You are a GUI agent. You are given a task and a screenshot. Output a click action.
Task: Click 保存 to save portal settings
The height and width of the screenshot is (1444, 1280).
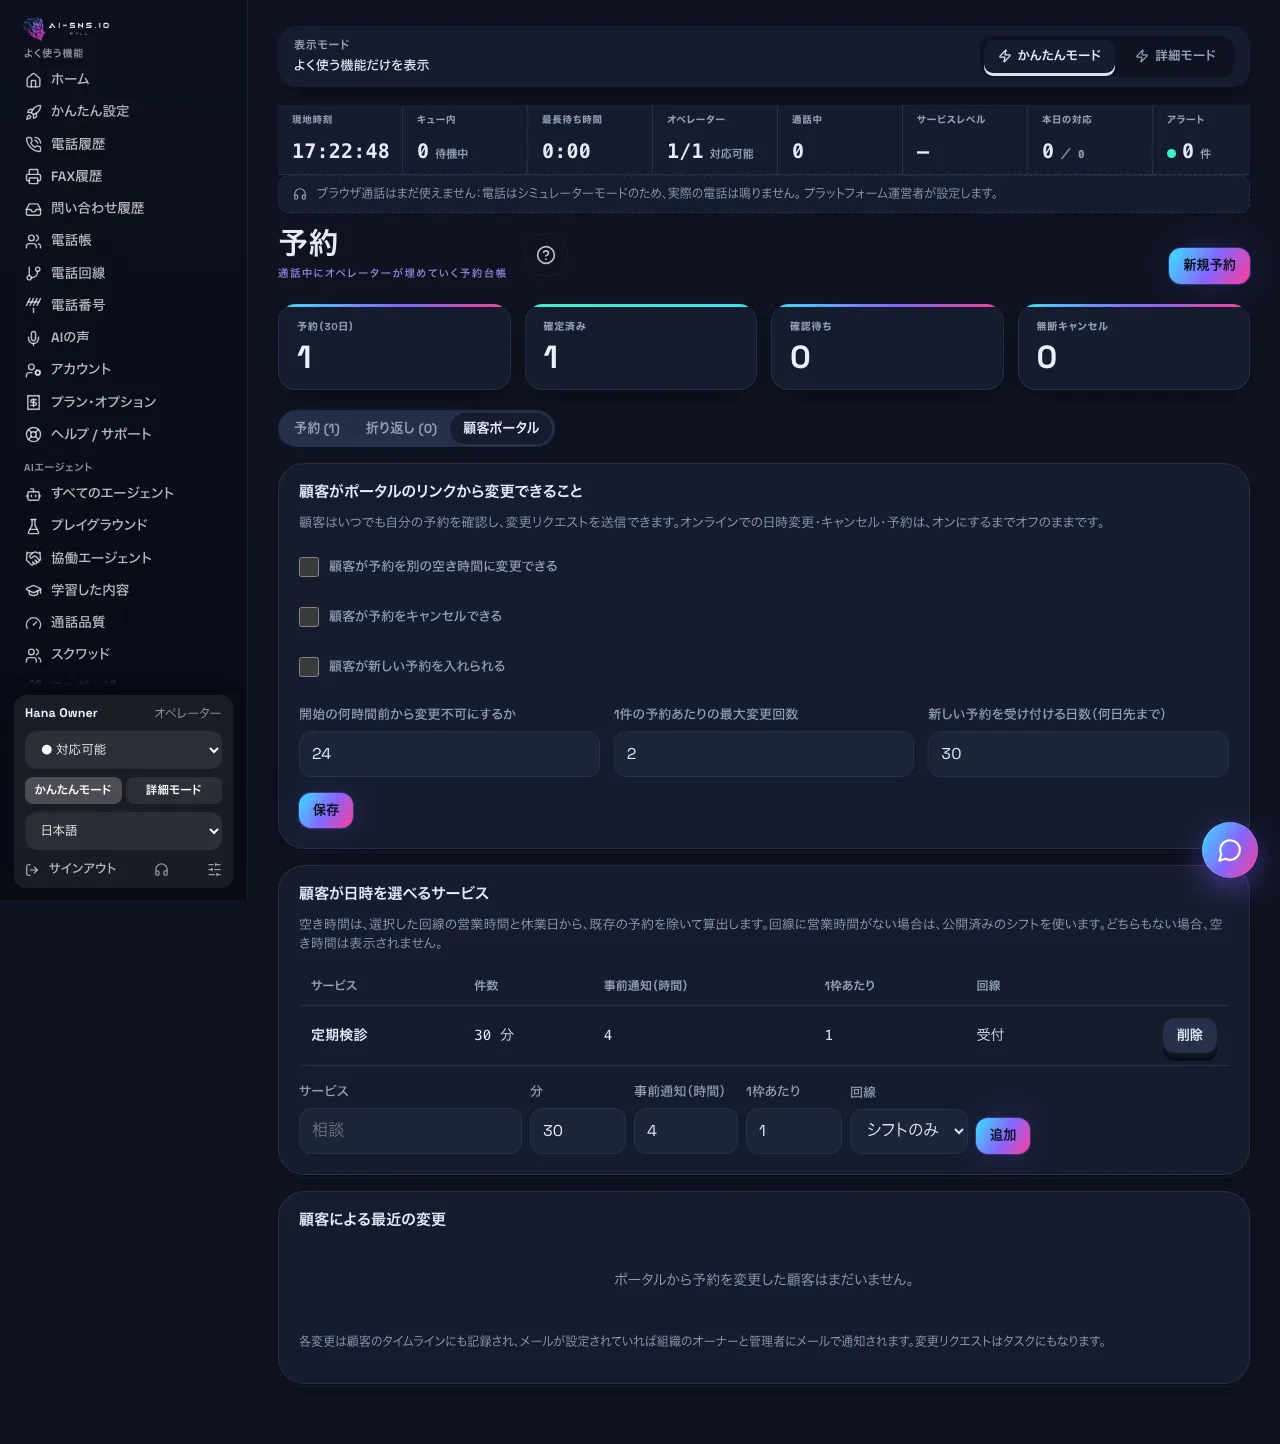326,810
